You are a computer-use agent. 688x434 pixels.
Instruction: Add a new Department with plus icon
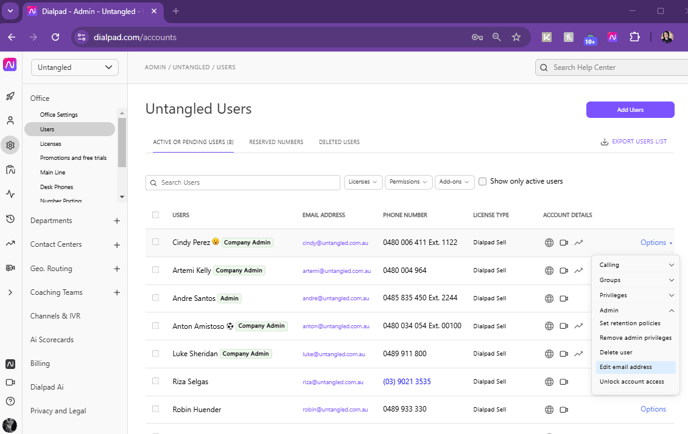(x=117, y=221)
